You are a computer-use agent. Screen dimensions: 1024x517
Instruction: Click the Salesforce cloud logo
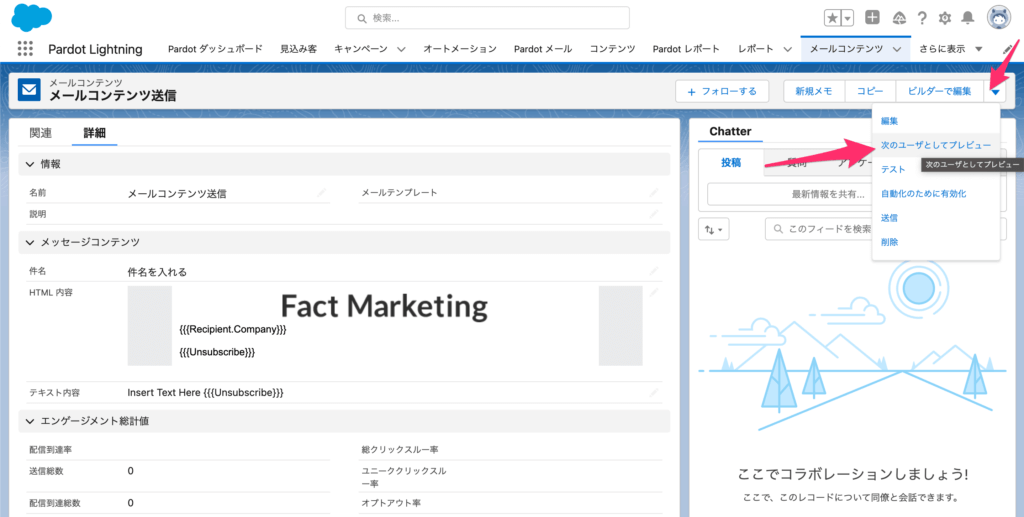coord(31,17)
